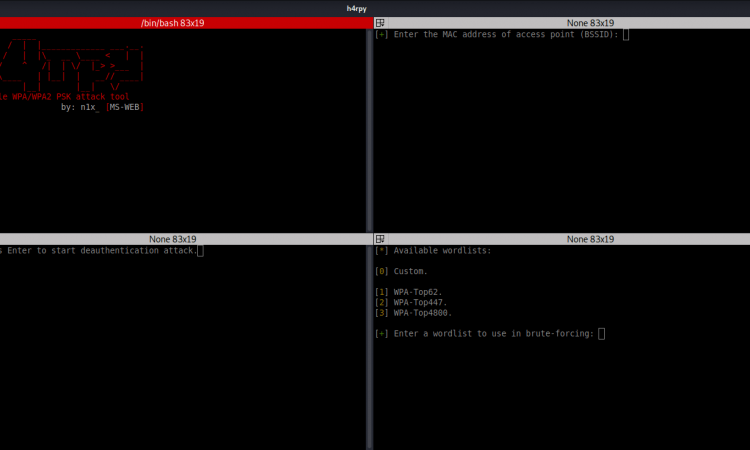Click the 'by: n1x_ [MS-WEB]' credit line

(102, 107)
